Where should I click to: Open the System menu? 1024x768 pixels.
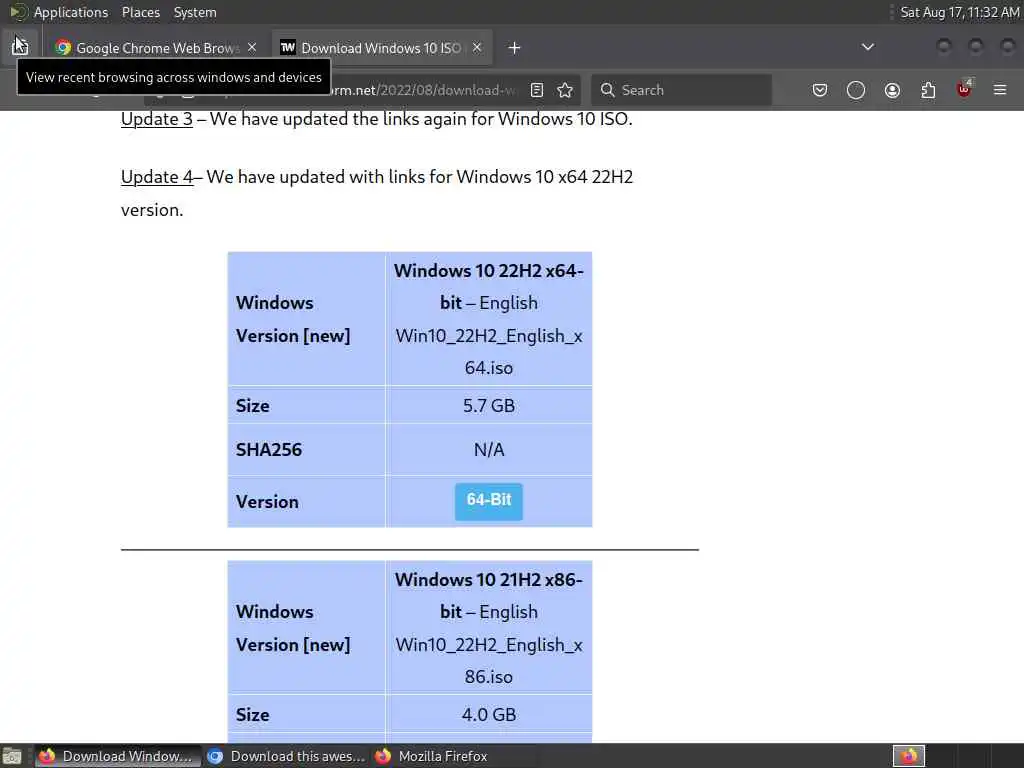click(x=195, y=12)
